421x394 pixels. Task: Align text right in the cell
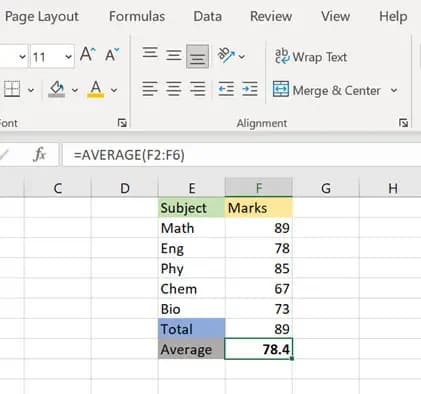tap(198, 89)
